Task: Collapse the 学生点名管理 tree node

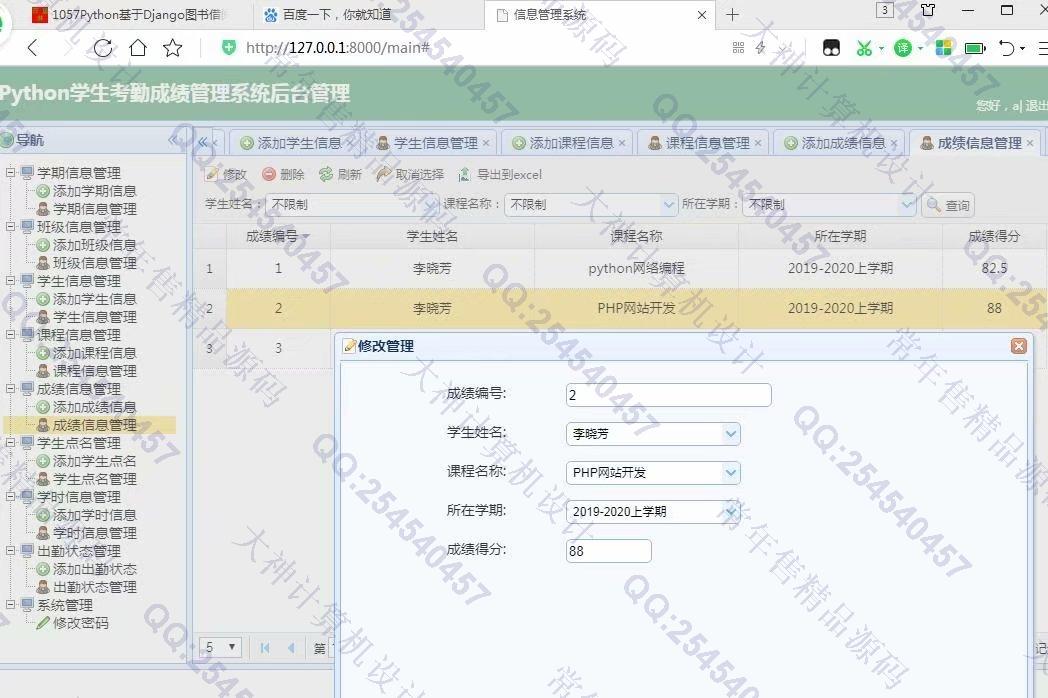Action: 11,443
